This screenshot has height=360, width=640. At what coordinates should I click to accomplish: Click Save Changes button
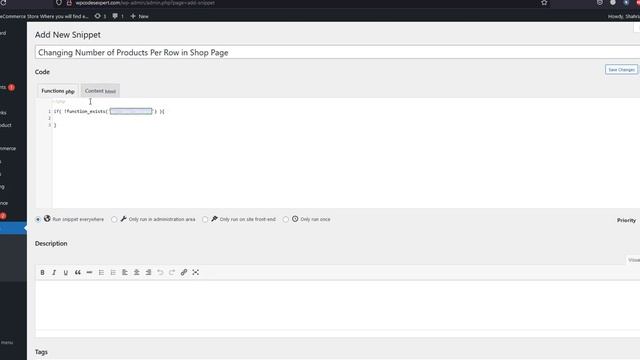tap(621, 70)
